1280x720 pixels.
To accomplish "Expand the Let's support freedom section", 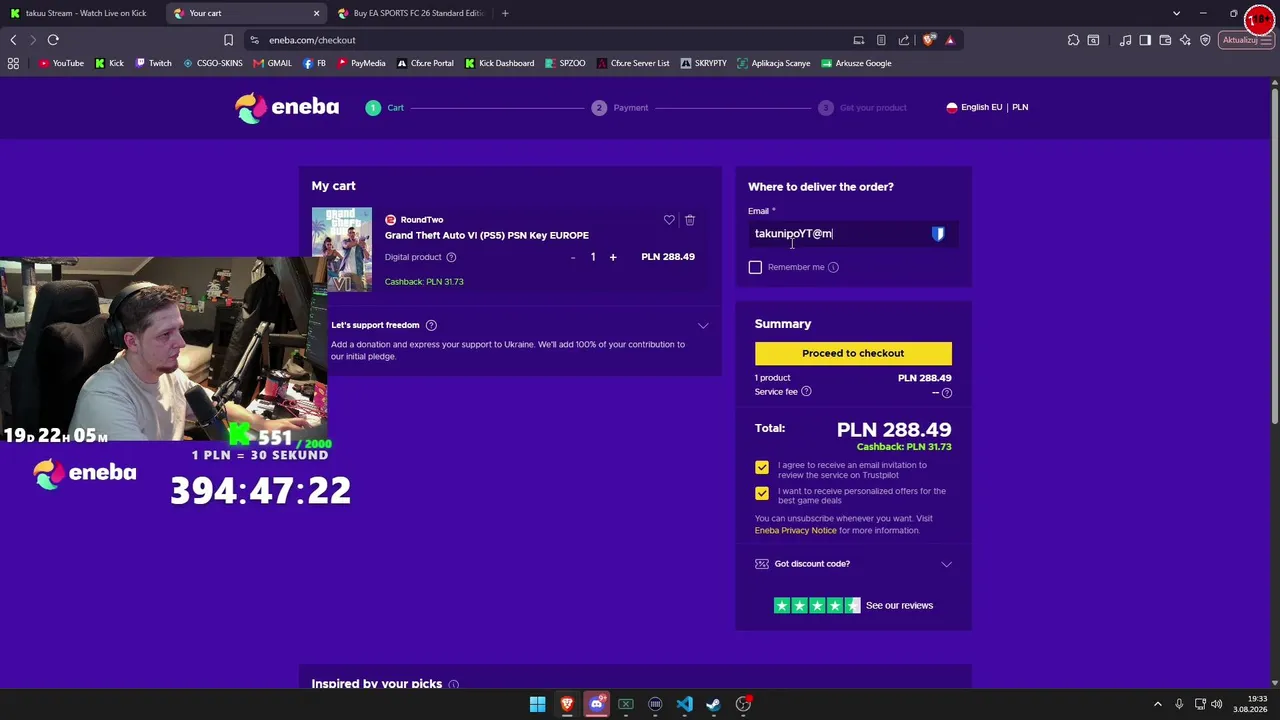I will click(703, 325).
